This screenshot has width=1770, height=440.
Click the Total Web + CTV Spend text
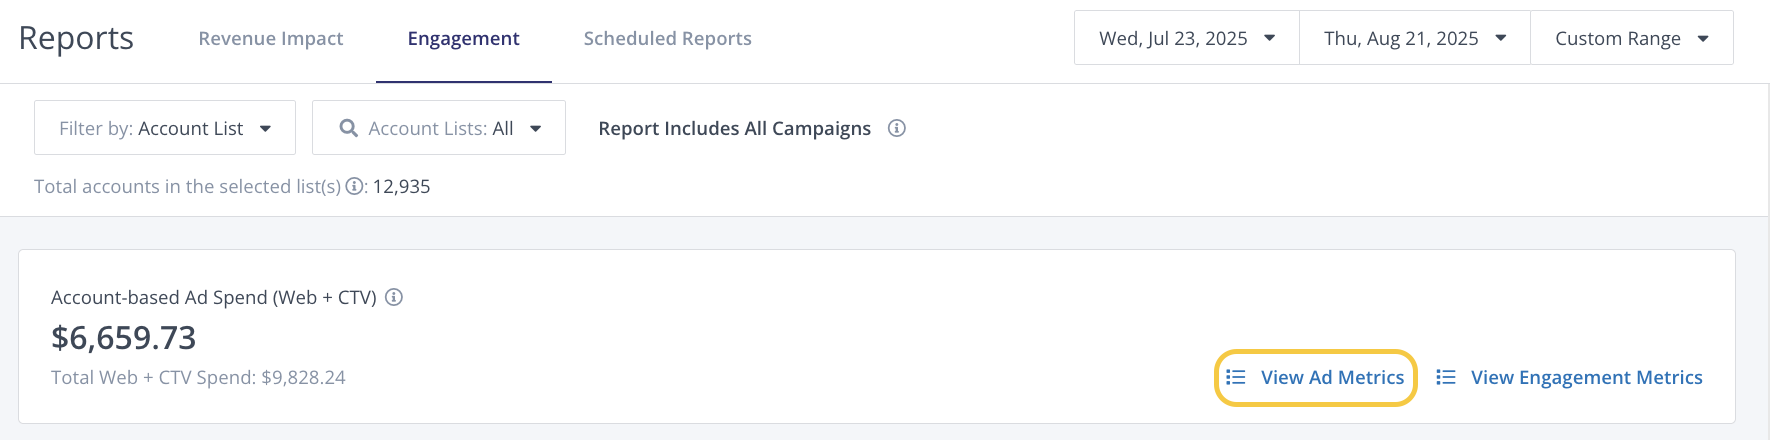198,377
